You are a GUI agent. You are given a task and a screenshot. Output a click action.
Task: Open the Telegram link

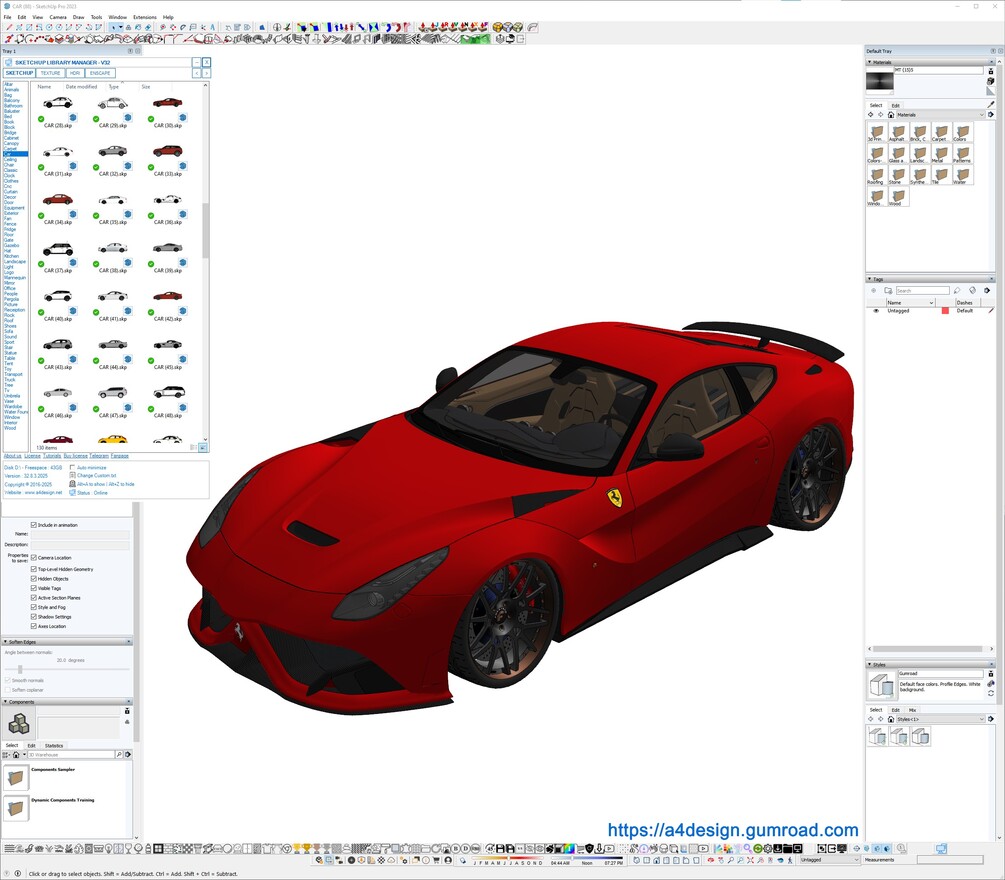tap(99, 456)
